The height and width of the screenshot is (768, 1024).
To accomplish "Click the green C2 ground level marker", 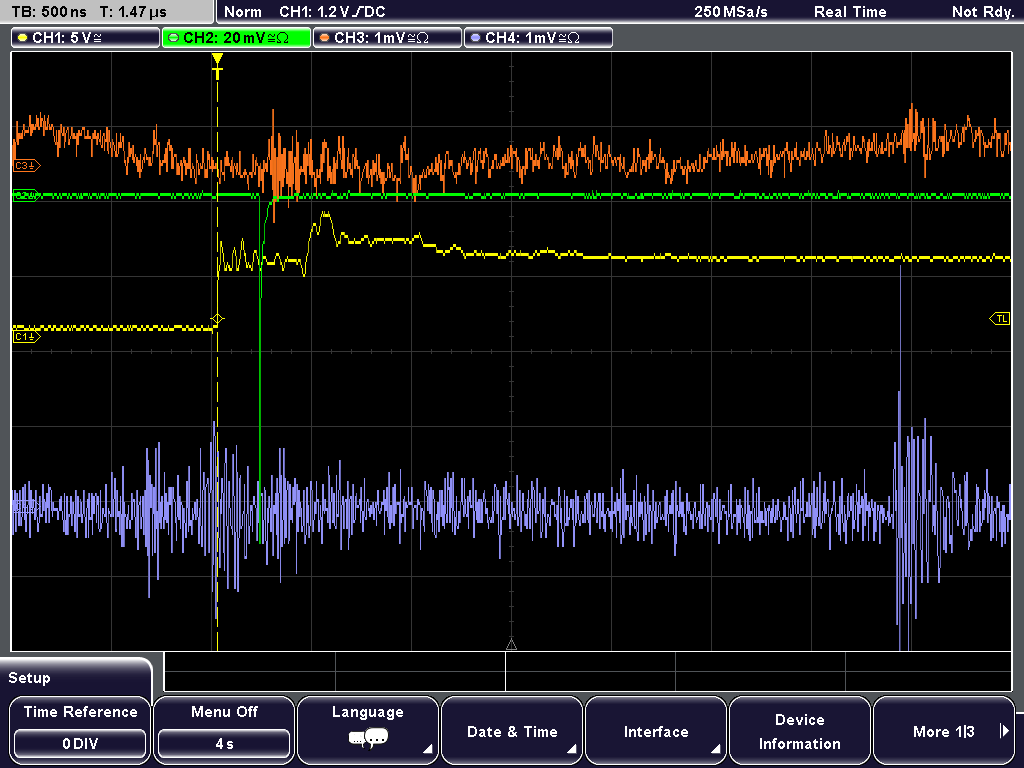I will pyautogui.click(x=27, y=195).
